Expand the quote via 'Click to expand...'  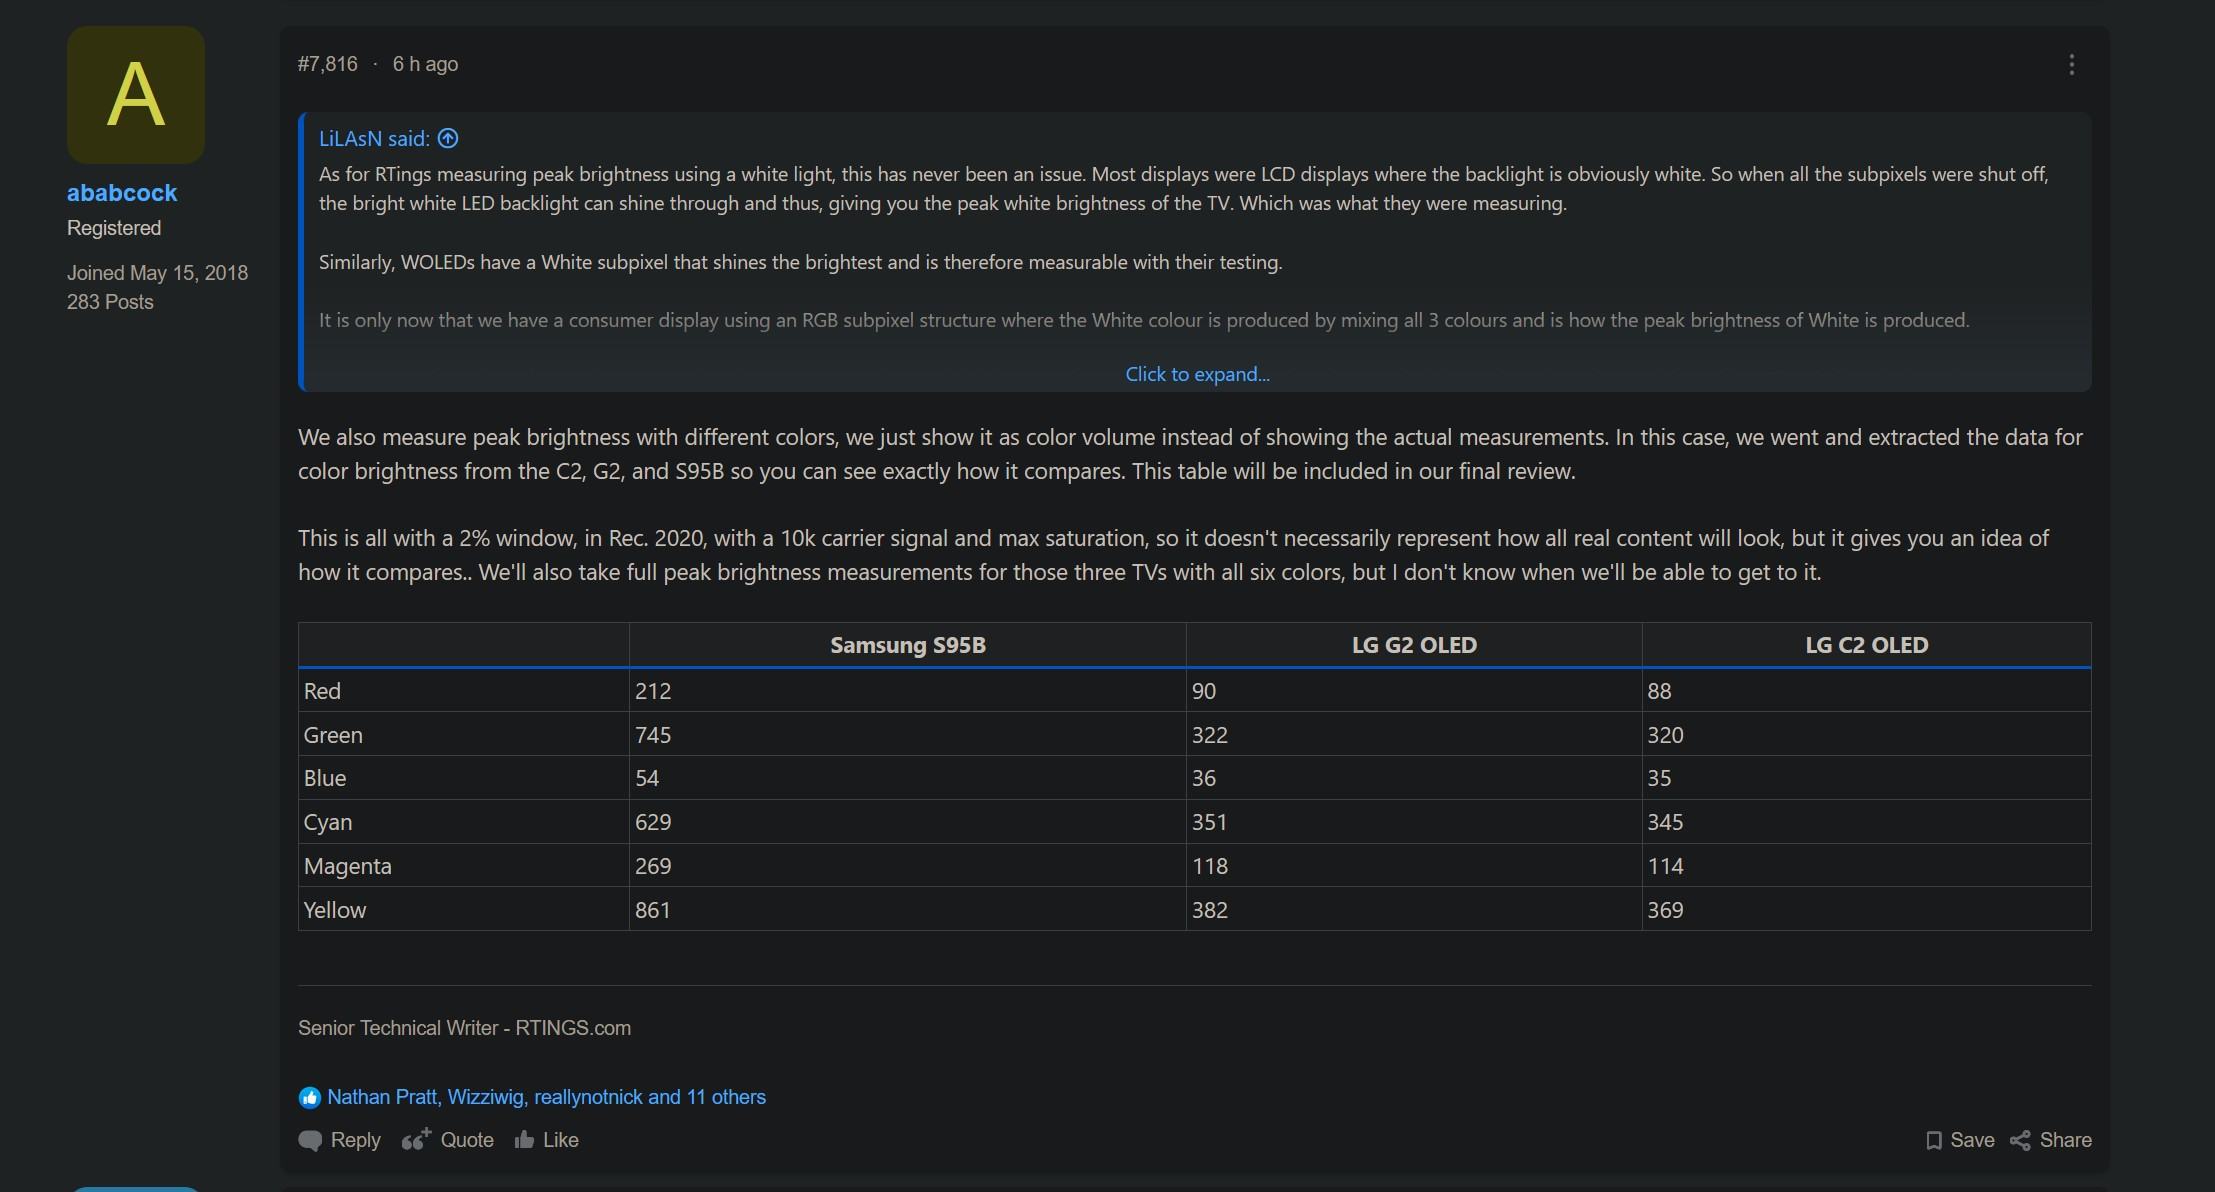point(1197,374)
